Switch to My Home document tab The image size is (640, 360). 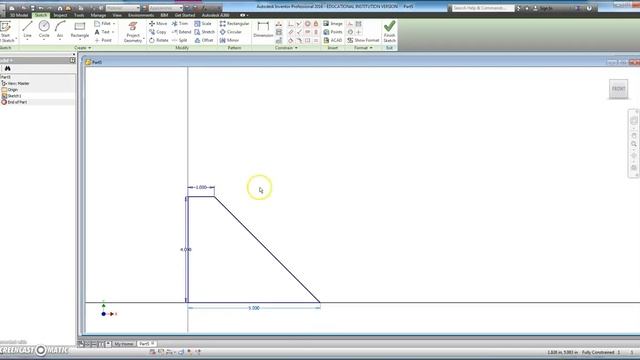[124, 344]
